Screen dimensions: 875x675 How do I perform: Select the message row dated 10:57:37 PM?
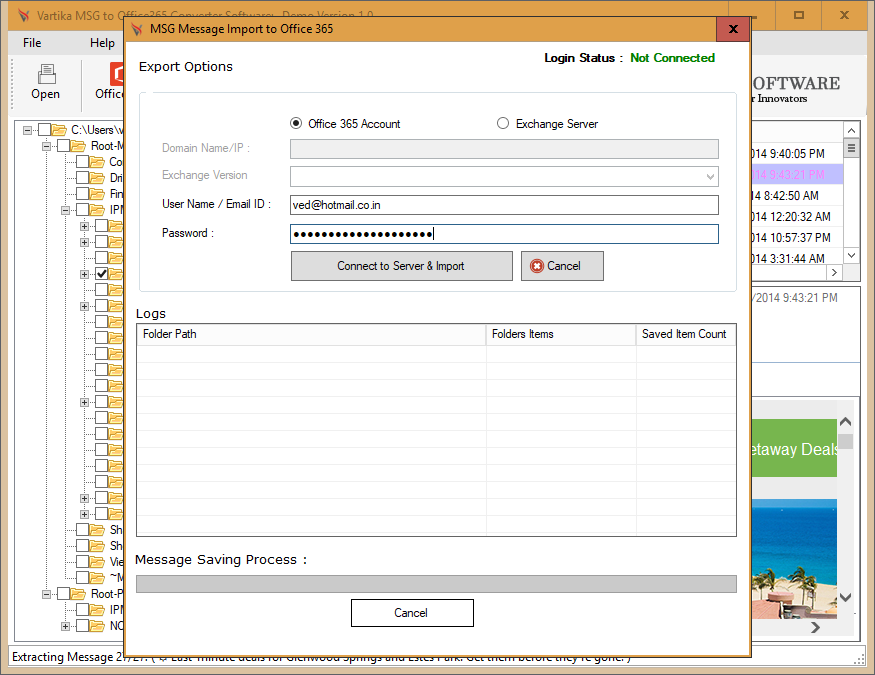[x=797, y=238]
